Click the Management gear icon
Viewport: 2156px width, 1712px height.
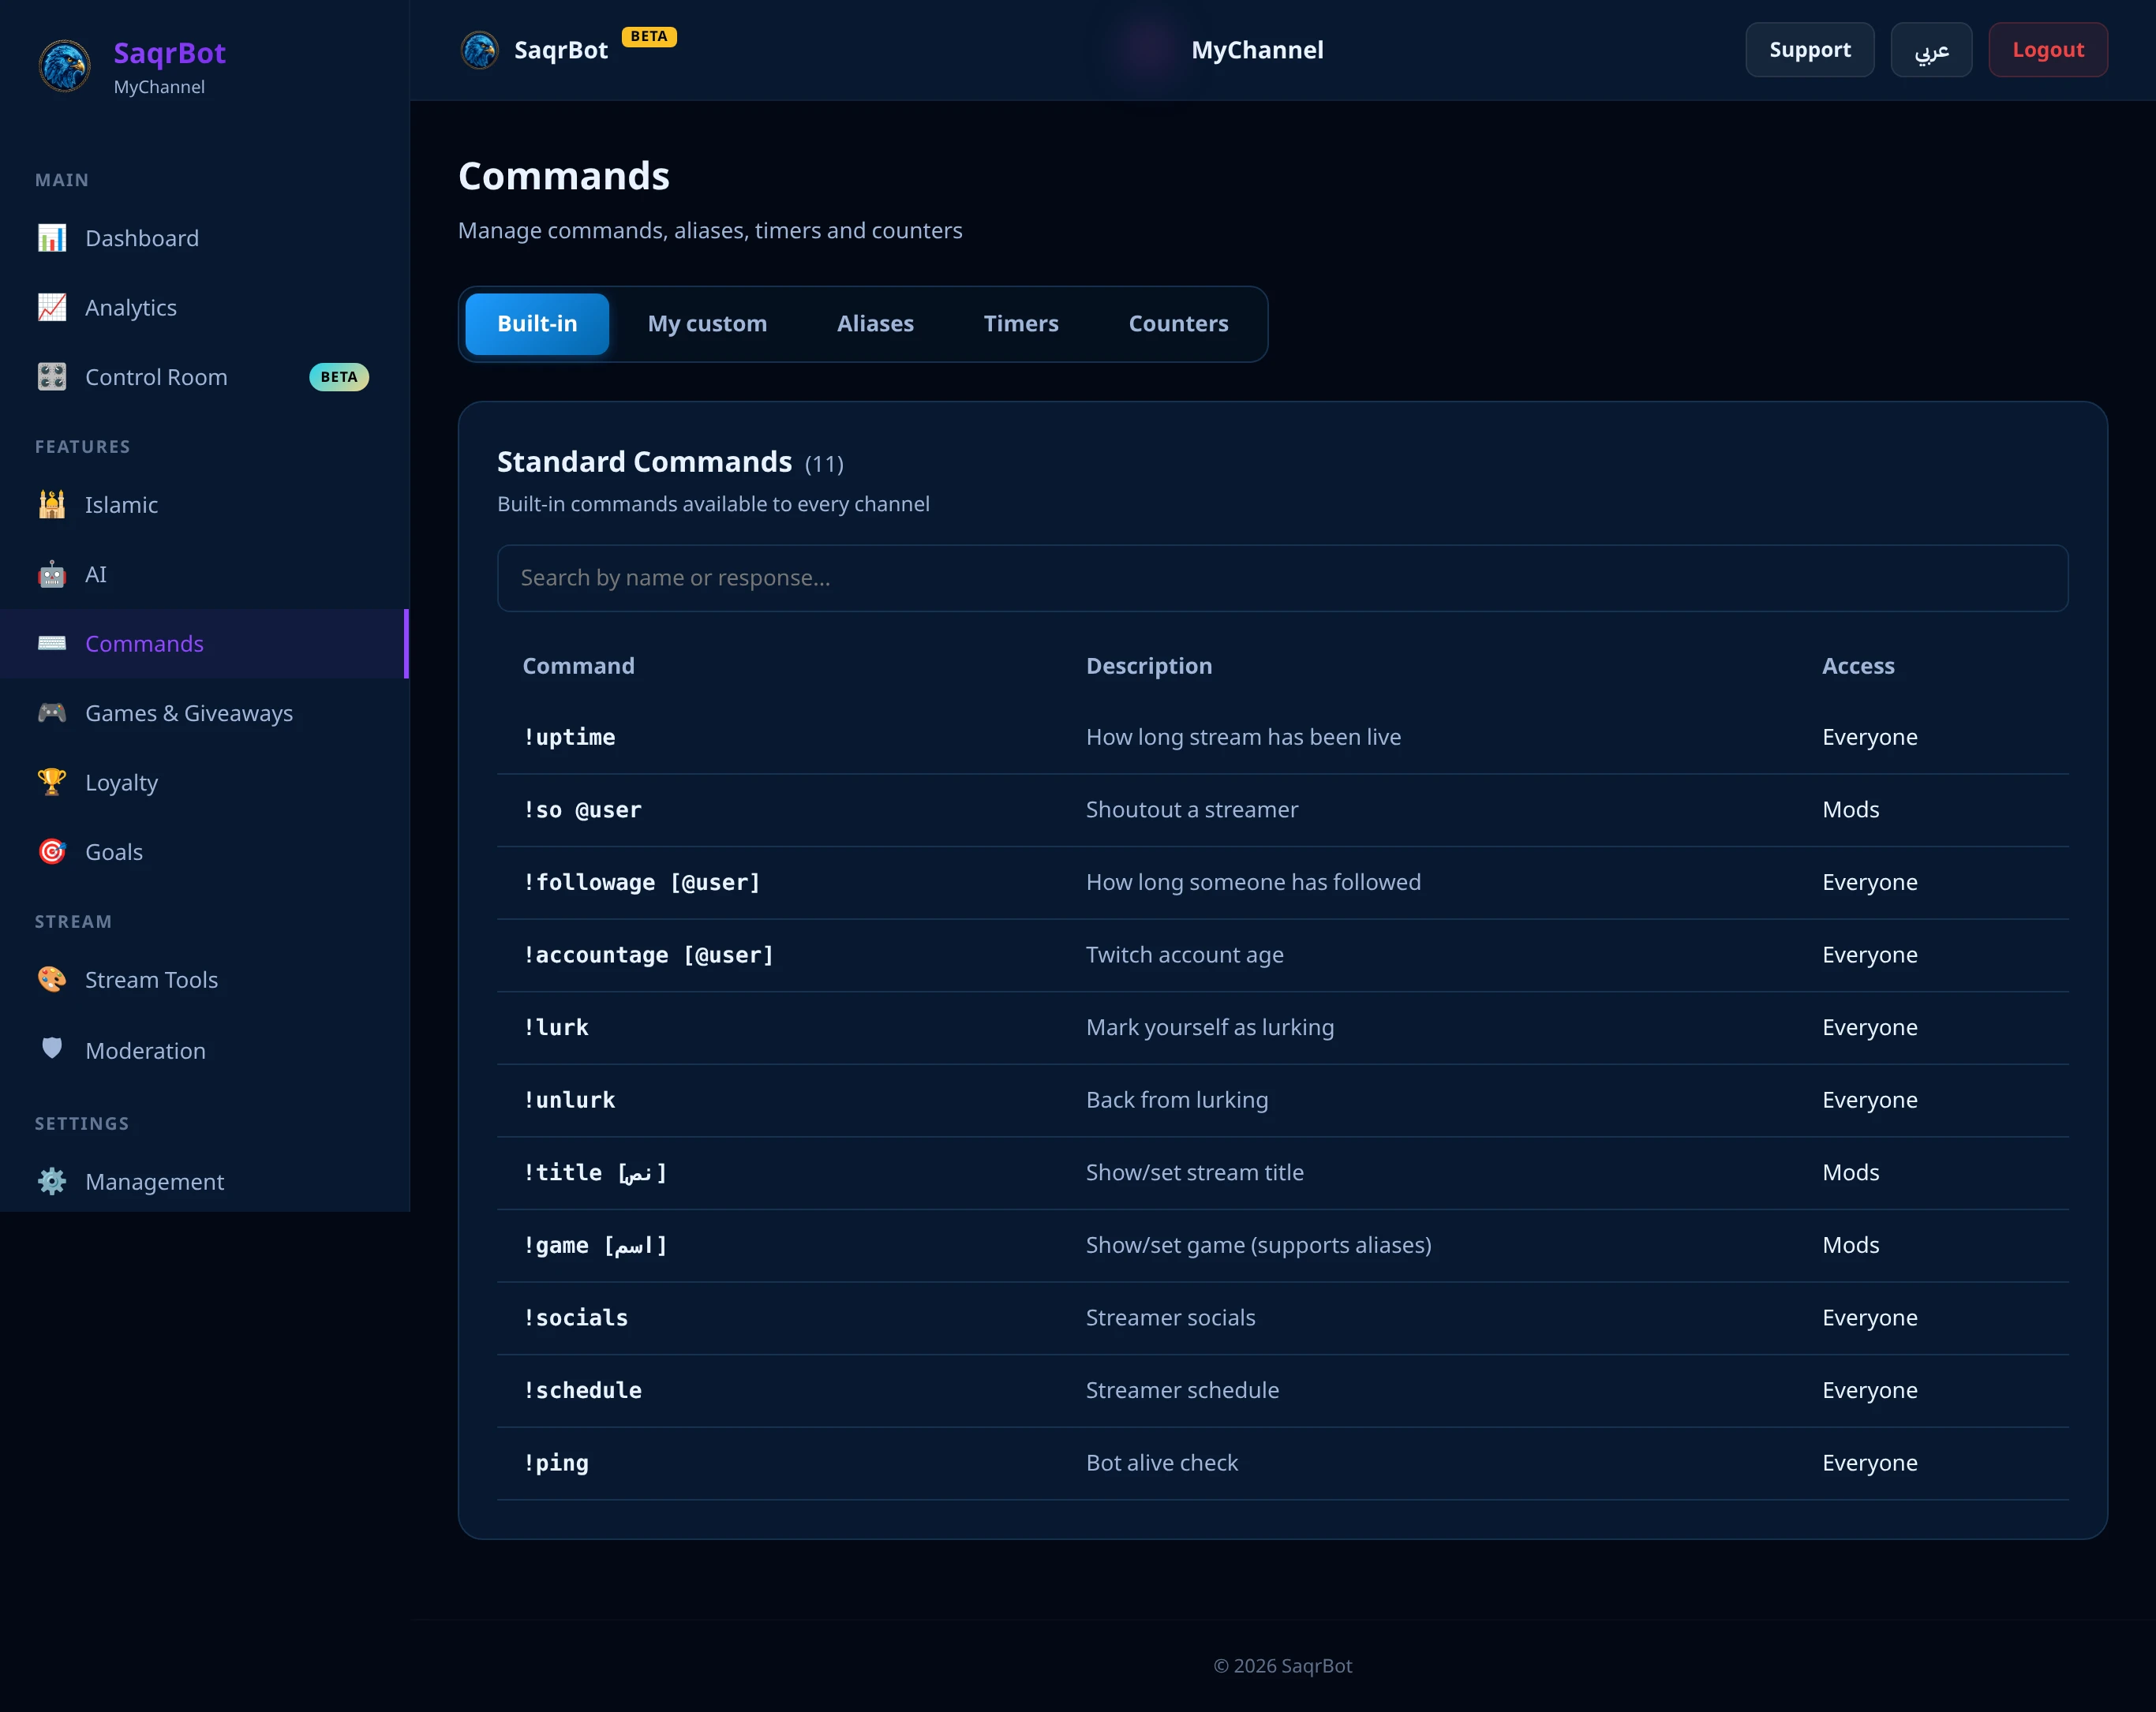tap(52, 1181)
